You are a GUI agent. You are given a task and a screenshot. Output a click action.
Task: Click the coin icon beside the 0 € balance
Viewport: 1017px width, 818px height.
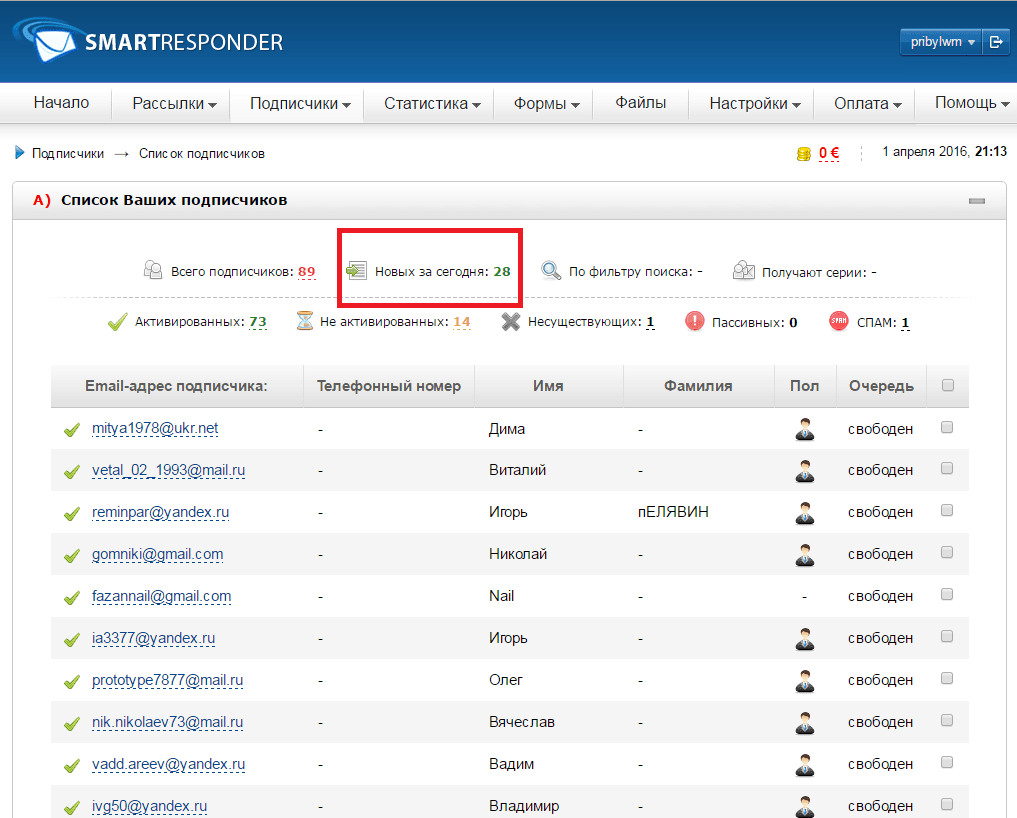click(805, 153)
